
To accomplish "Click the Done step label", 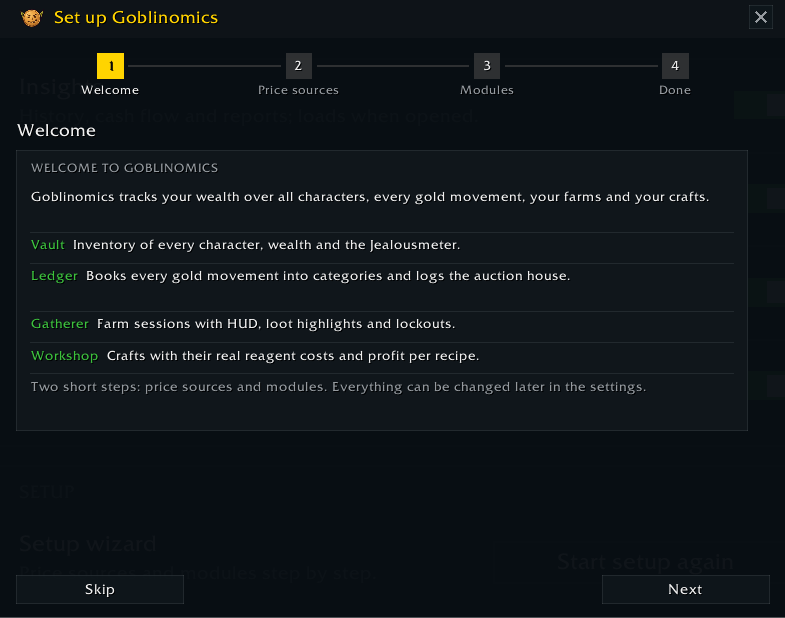I will click(x=675, y=90).
